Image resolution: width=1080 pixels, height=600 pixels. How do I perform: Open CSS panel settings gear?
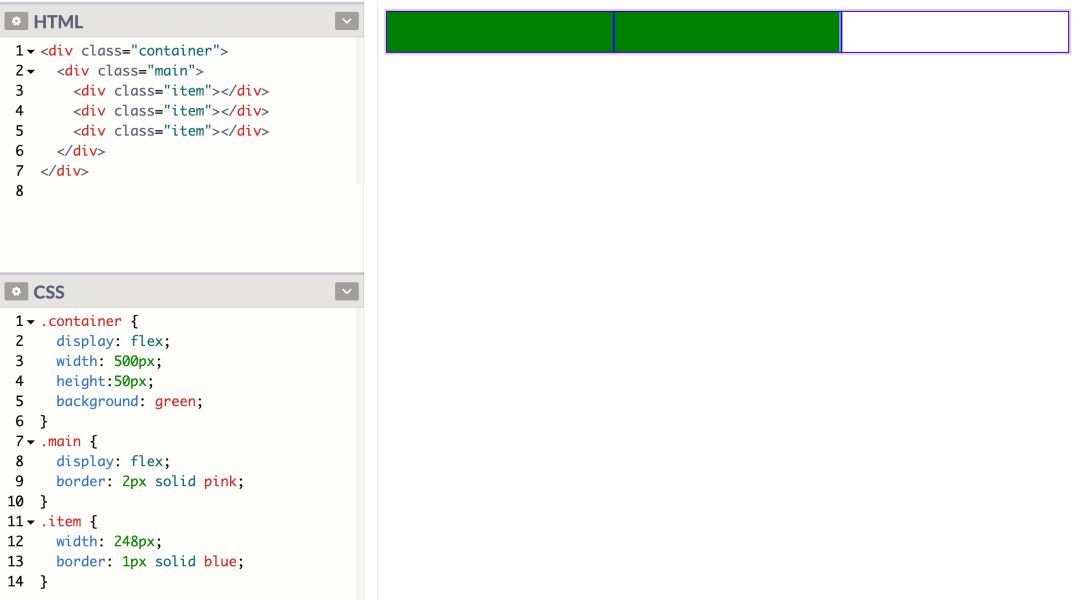click(x=16, y=291)
